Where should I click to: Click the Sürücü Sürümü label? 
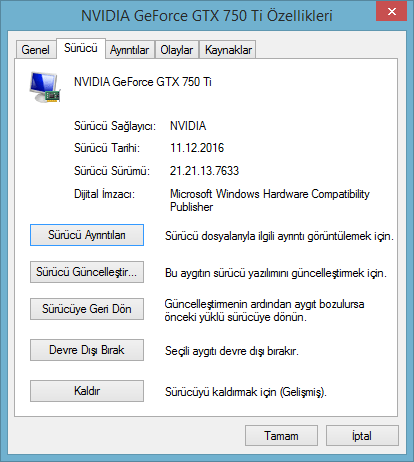pyautogui.click(x=112, y=171)
